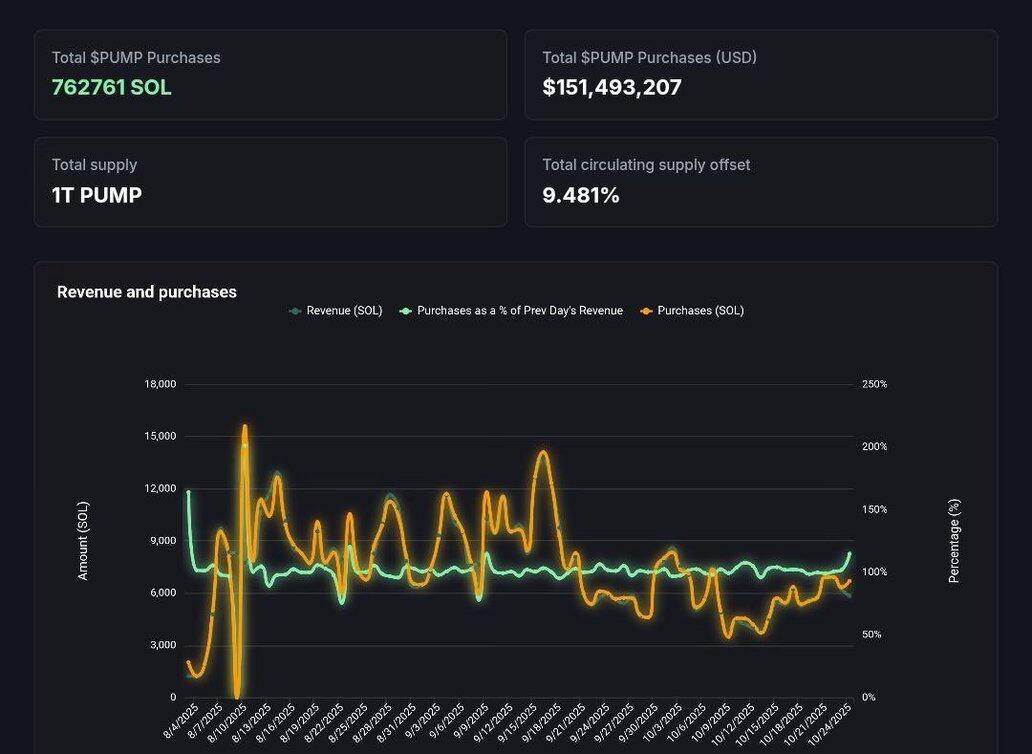This screenshot has height=754, width=1032.
Task: Hide the Purchases (SOL) series label
Action: point(700,311)
